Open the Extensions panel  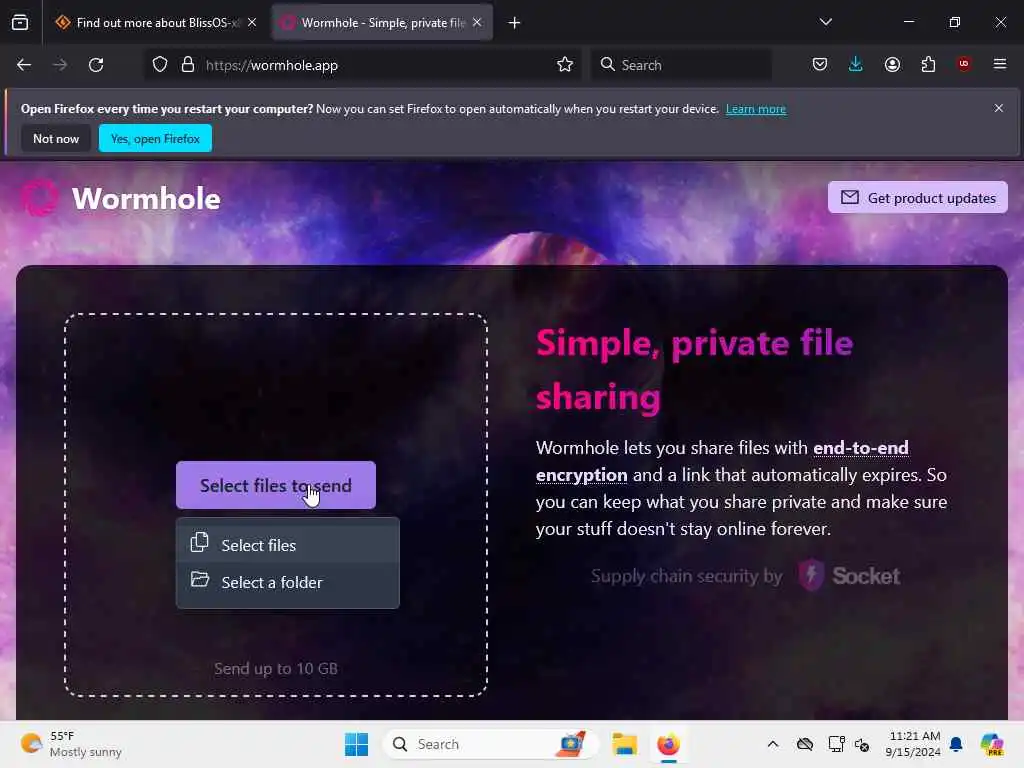click(x=928, y=64)
